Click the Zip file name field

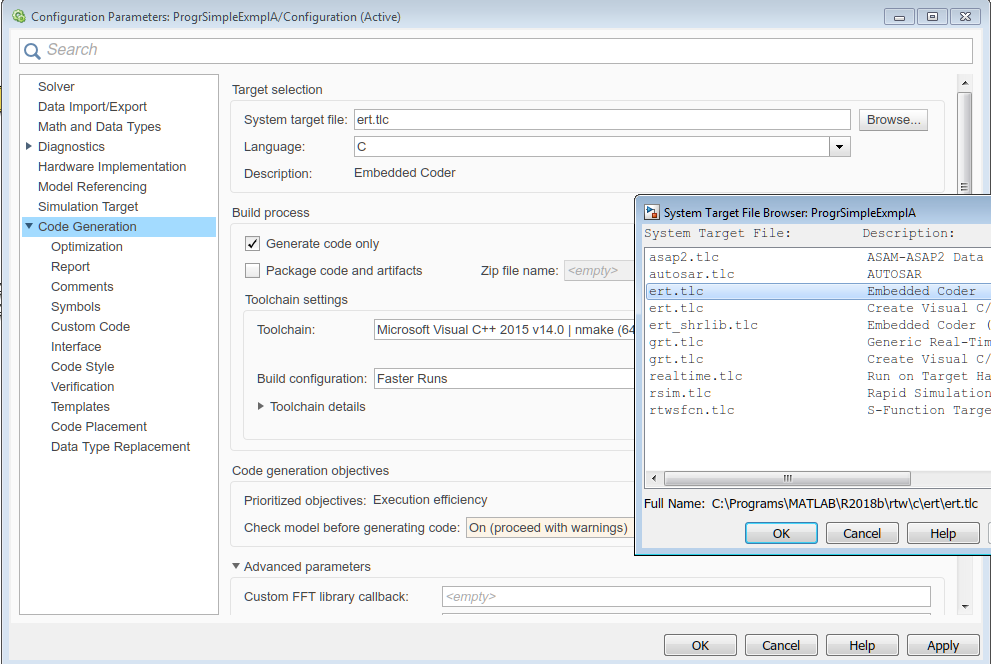[599, 271]
